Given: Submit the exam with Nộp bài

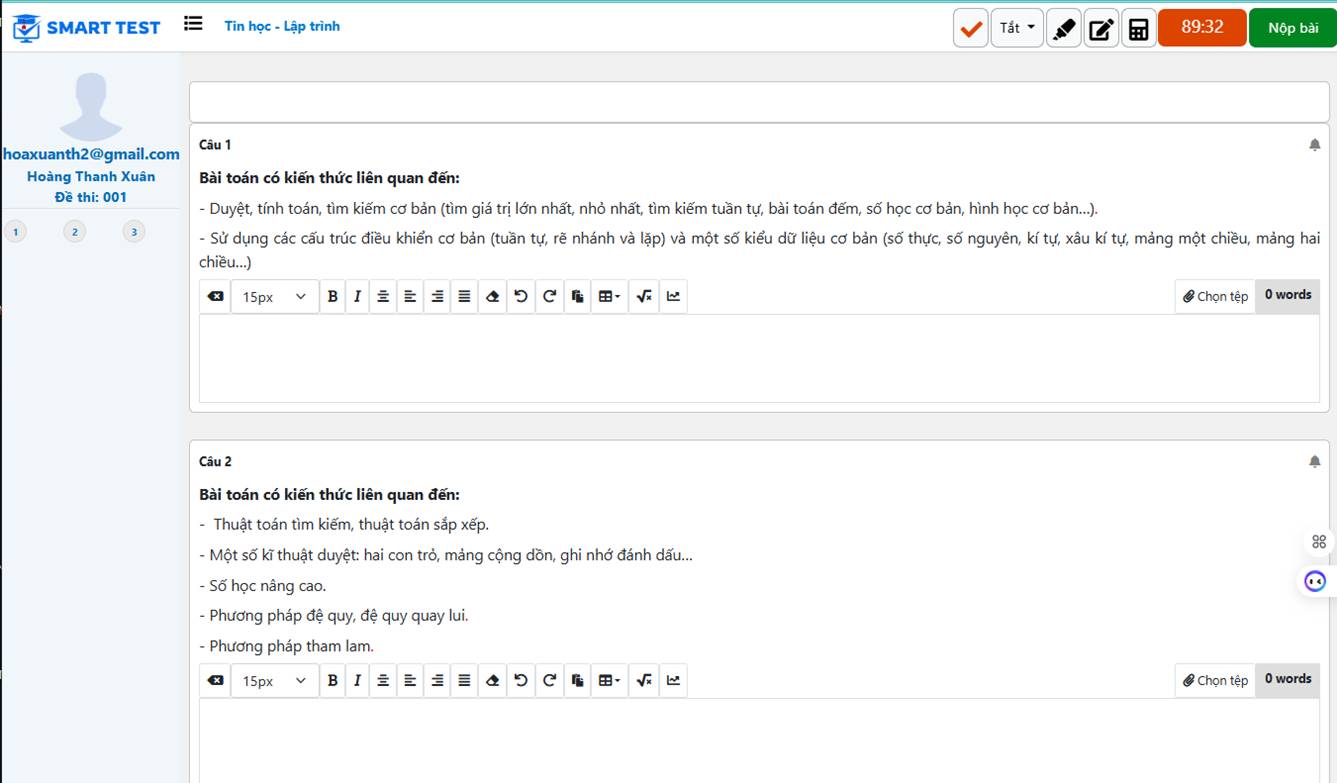Looking at the screenshot, I should coord(1293,28).
